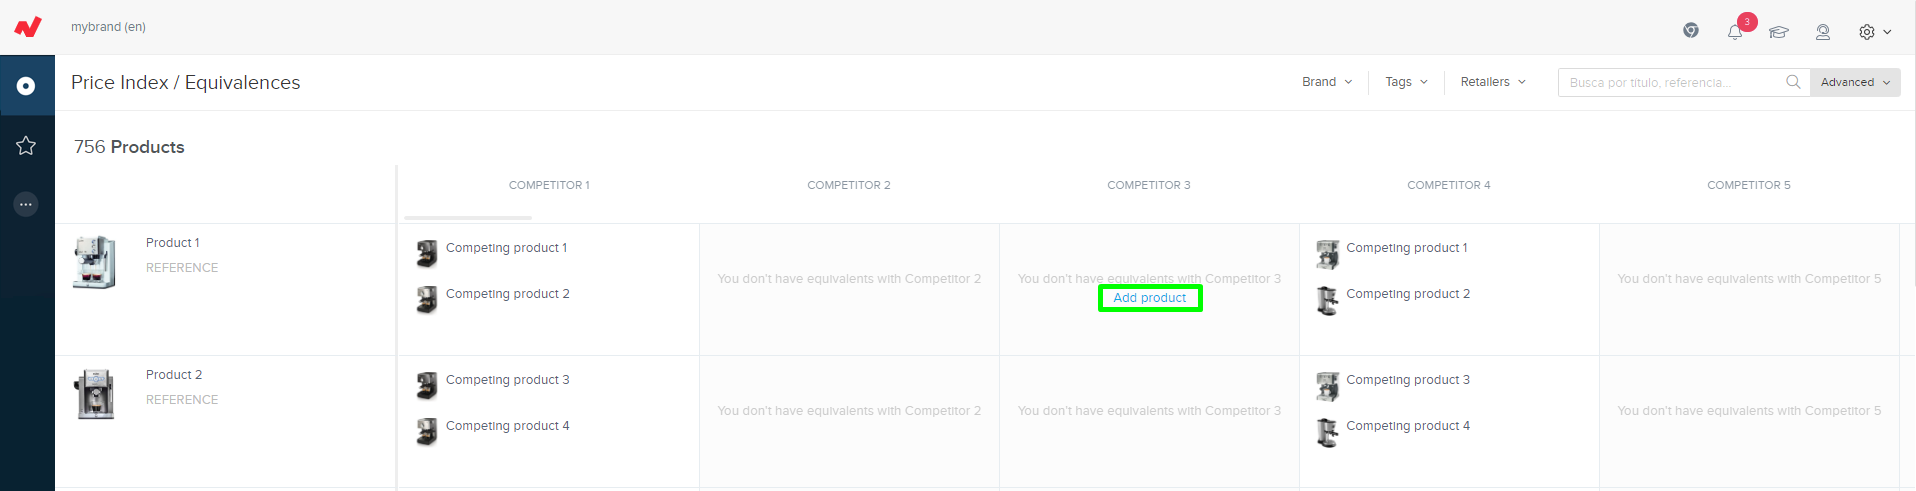Open Competing product 1 thumbnail under Competitor 4
This screenshot has height=491, width=1916.
tap(1327, 254)
